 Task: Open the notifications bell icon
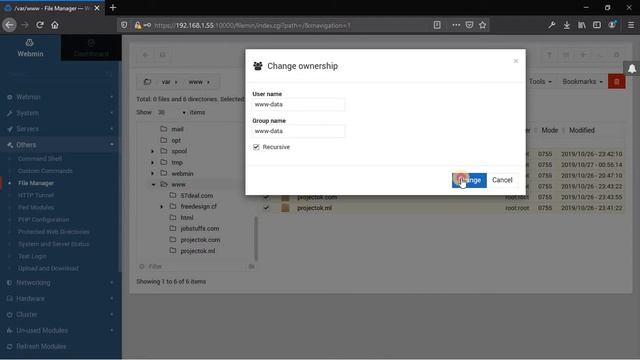coord(632,69)
